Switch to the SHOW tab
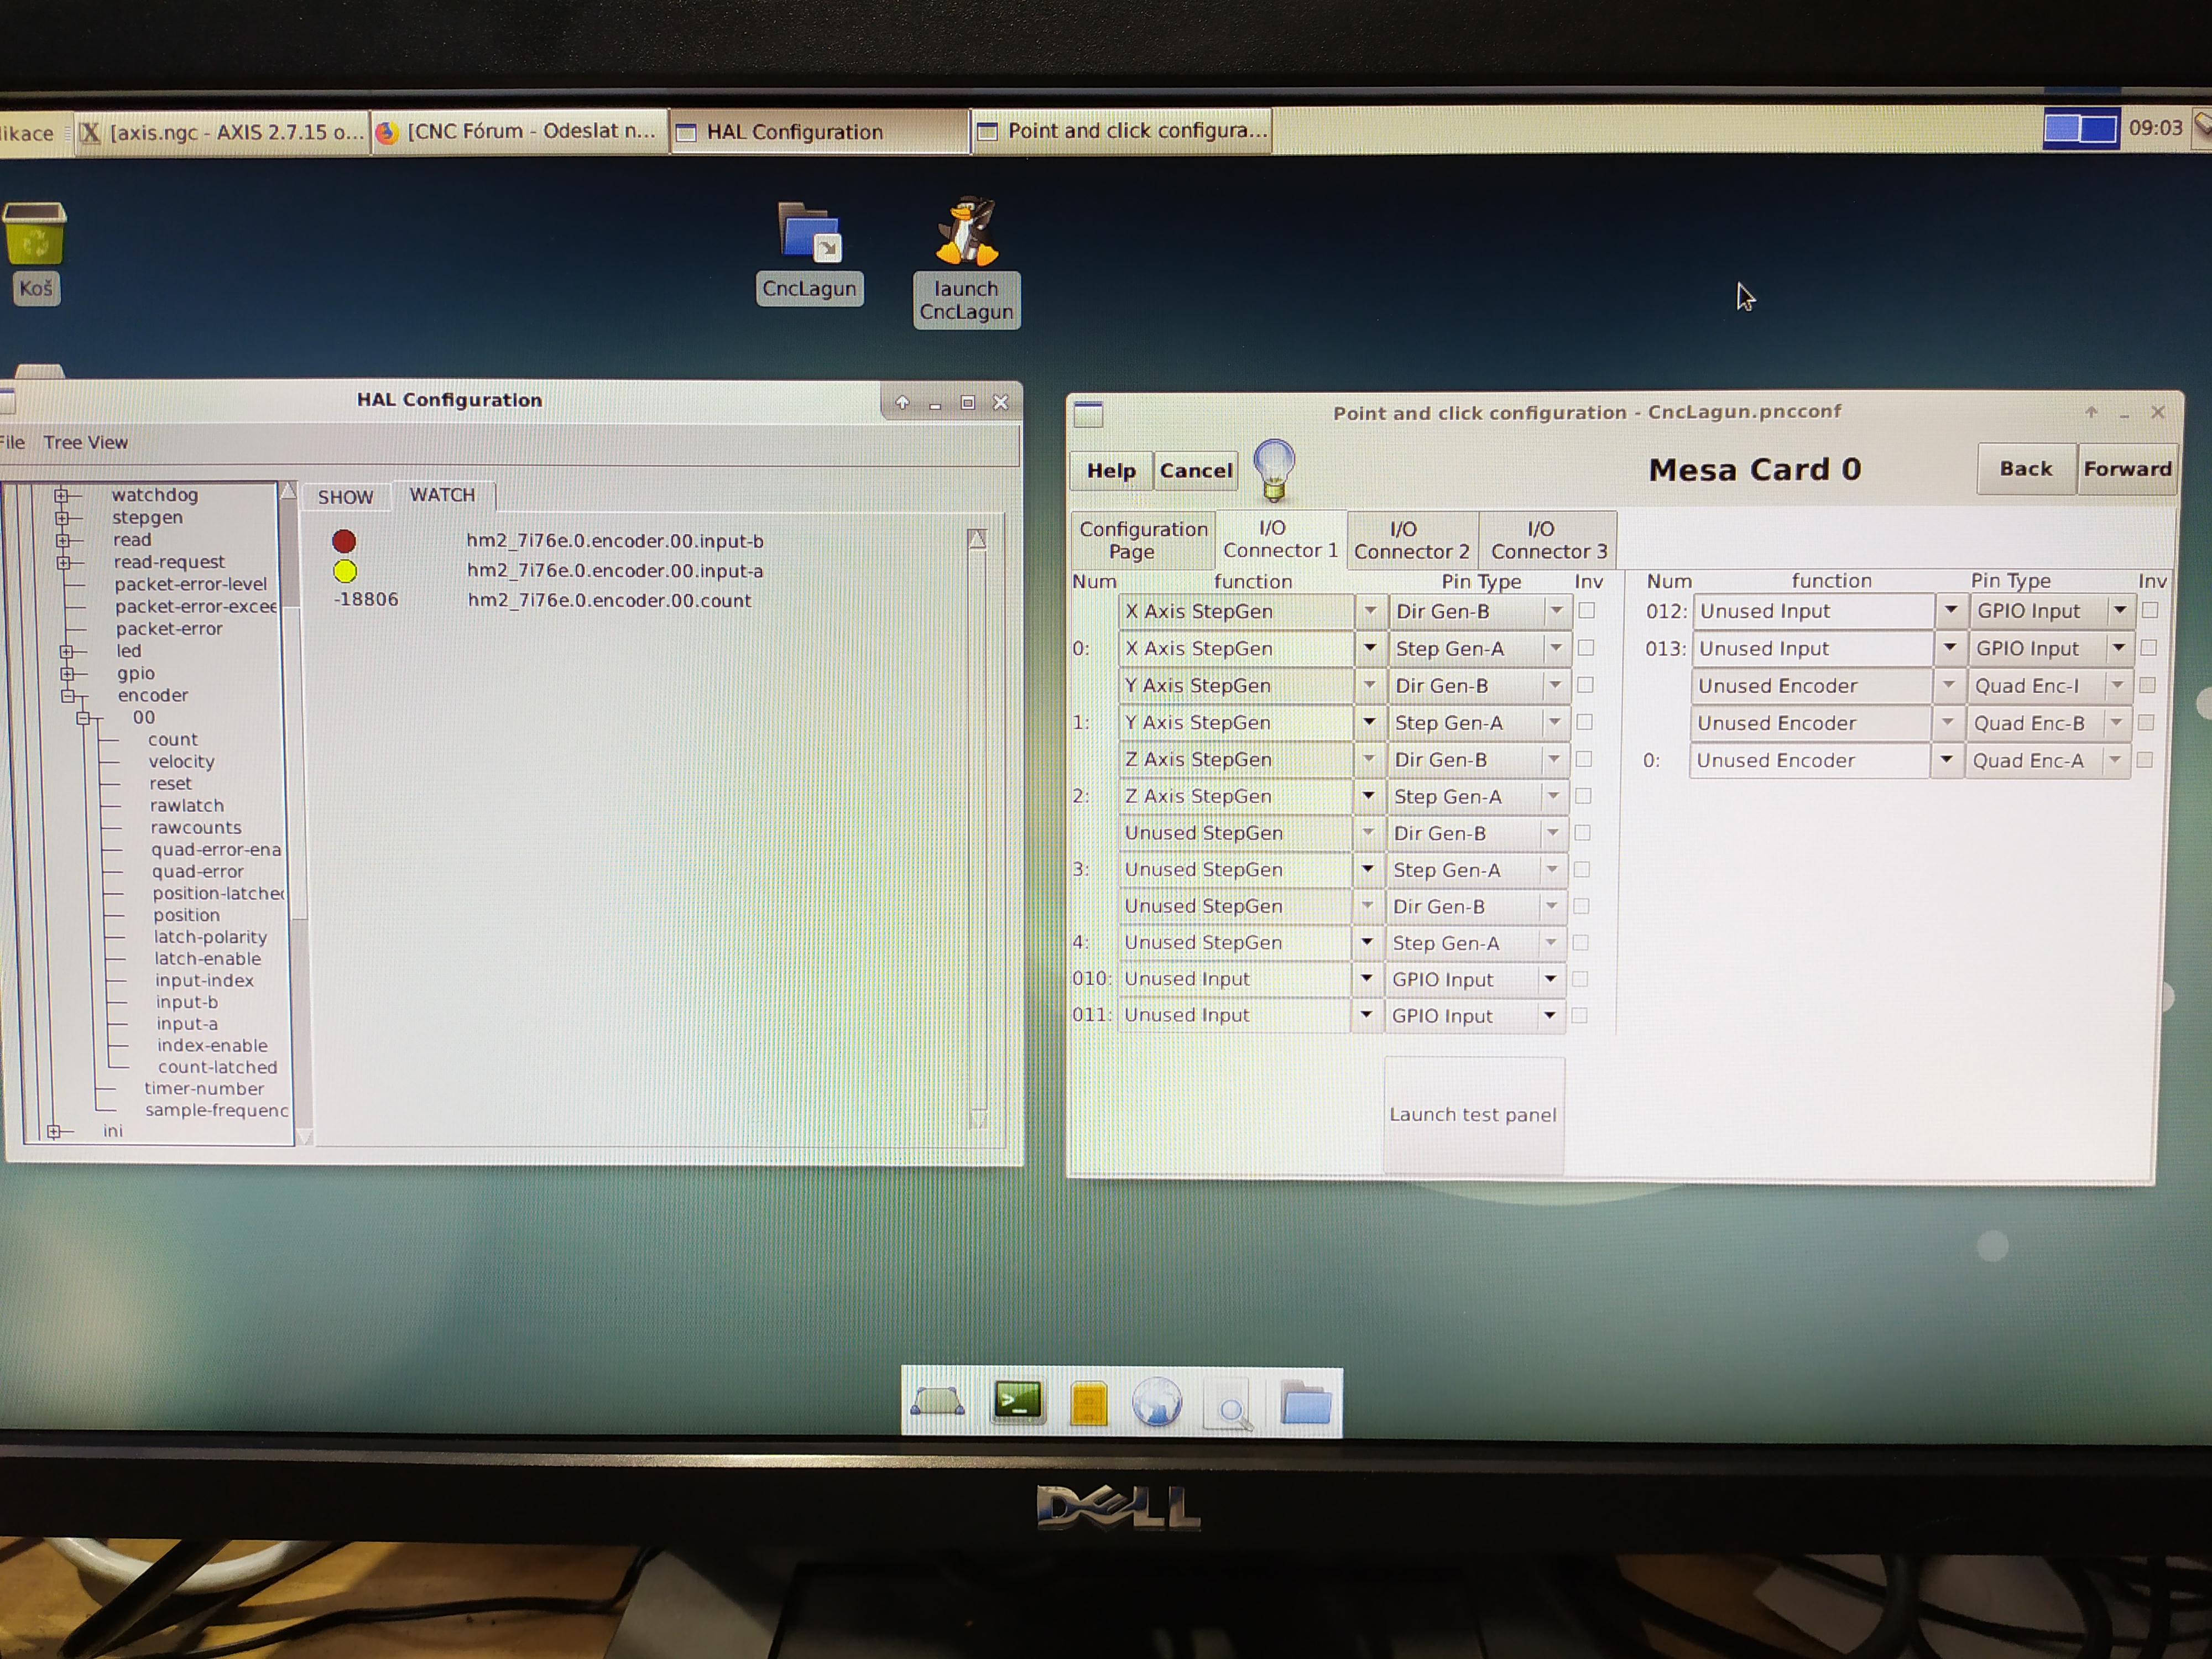The height and width of the screenshot is (1659, 2212). 345,497
